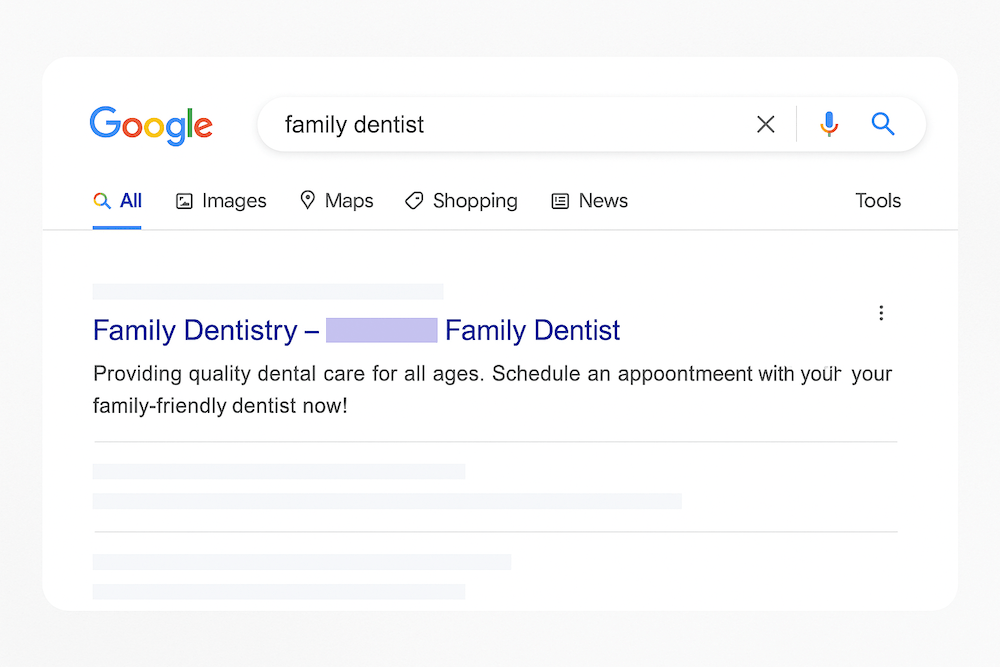Click the News icon
Viewport: 1000px width, 667px height.
559,201
